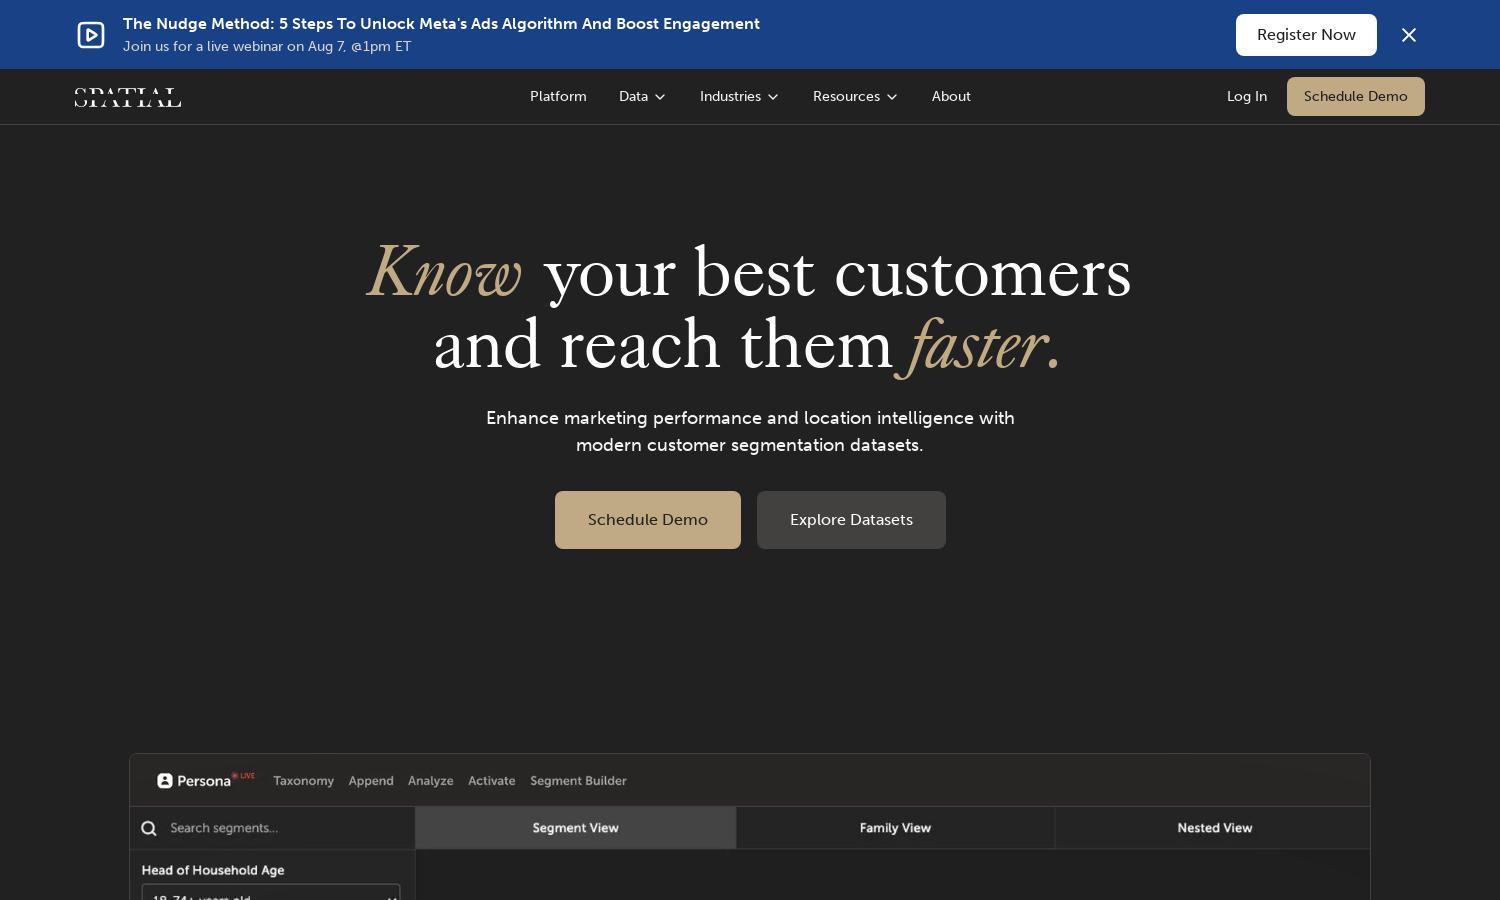Open the Segment Builder tab
This screenshot has width=1500, height=900.
(x=578, y=781)
